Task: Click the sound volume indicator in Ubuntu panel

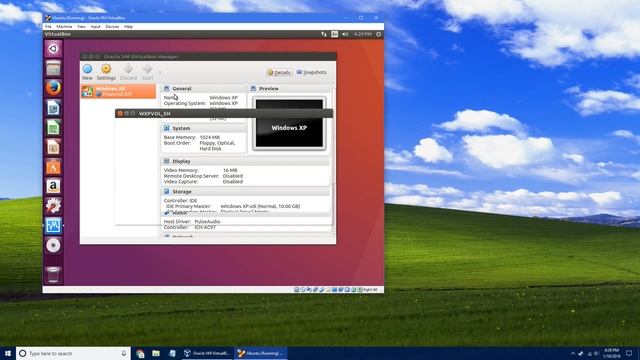Action: [x=345, y=34]
